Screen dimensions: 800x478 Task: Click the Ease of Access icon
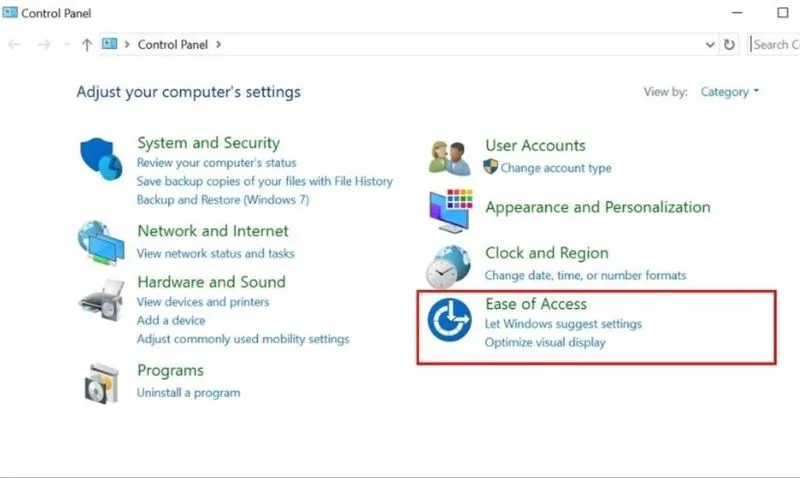(450, 322)
